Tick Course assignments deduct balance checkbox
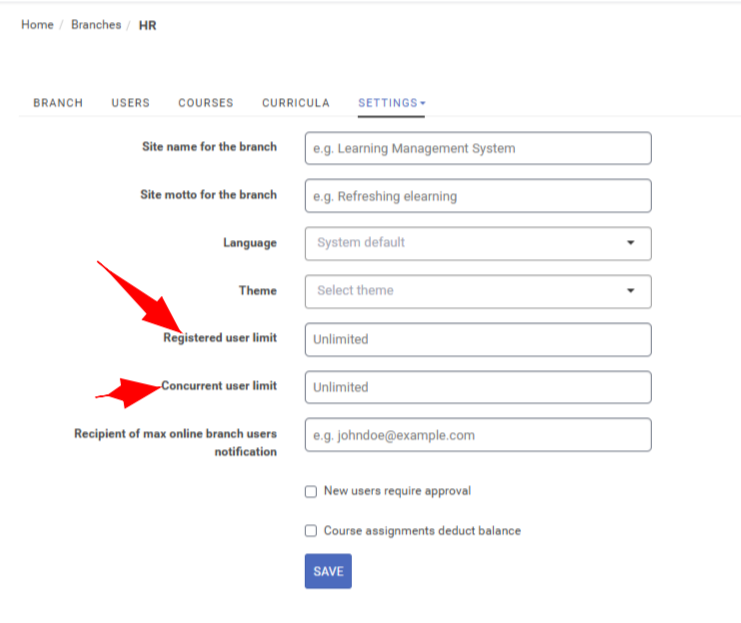Image resolution: width=741 pixels, height=623 pixels. [x=311, y=531]
